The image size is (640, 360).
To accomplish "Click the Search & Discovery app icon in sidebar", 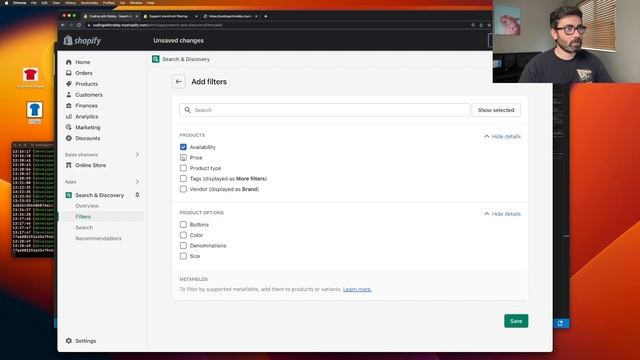I will [x=69, y=195].
